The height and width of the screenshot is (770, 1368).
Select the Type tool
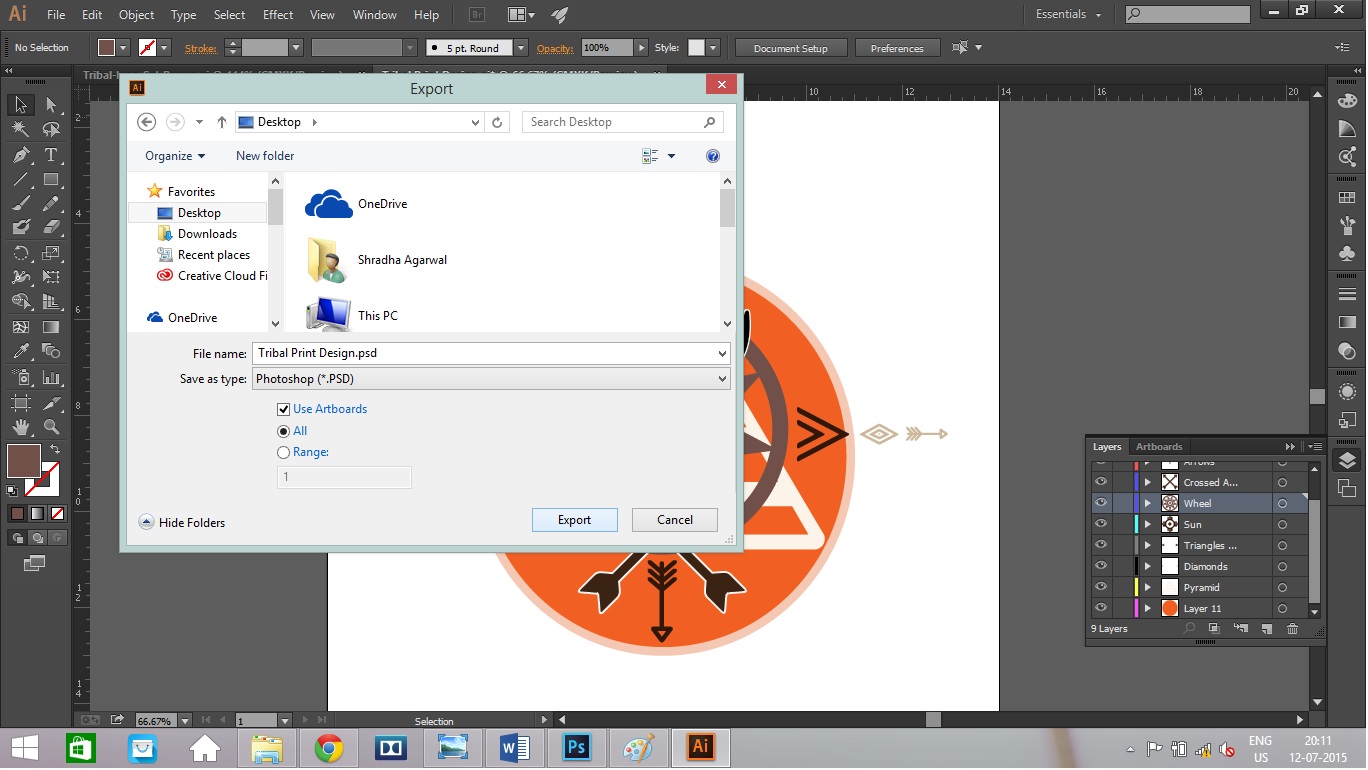pos(51,155)
